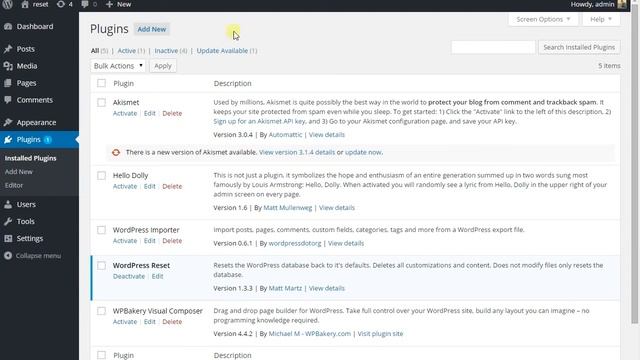Click the admin avatar thumbnail
Image resolution: width=640 pixels, height=360 pixels.
point(622,4)
